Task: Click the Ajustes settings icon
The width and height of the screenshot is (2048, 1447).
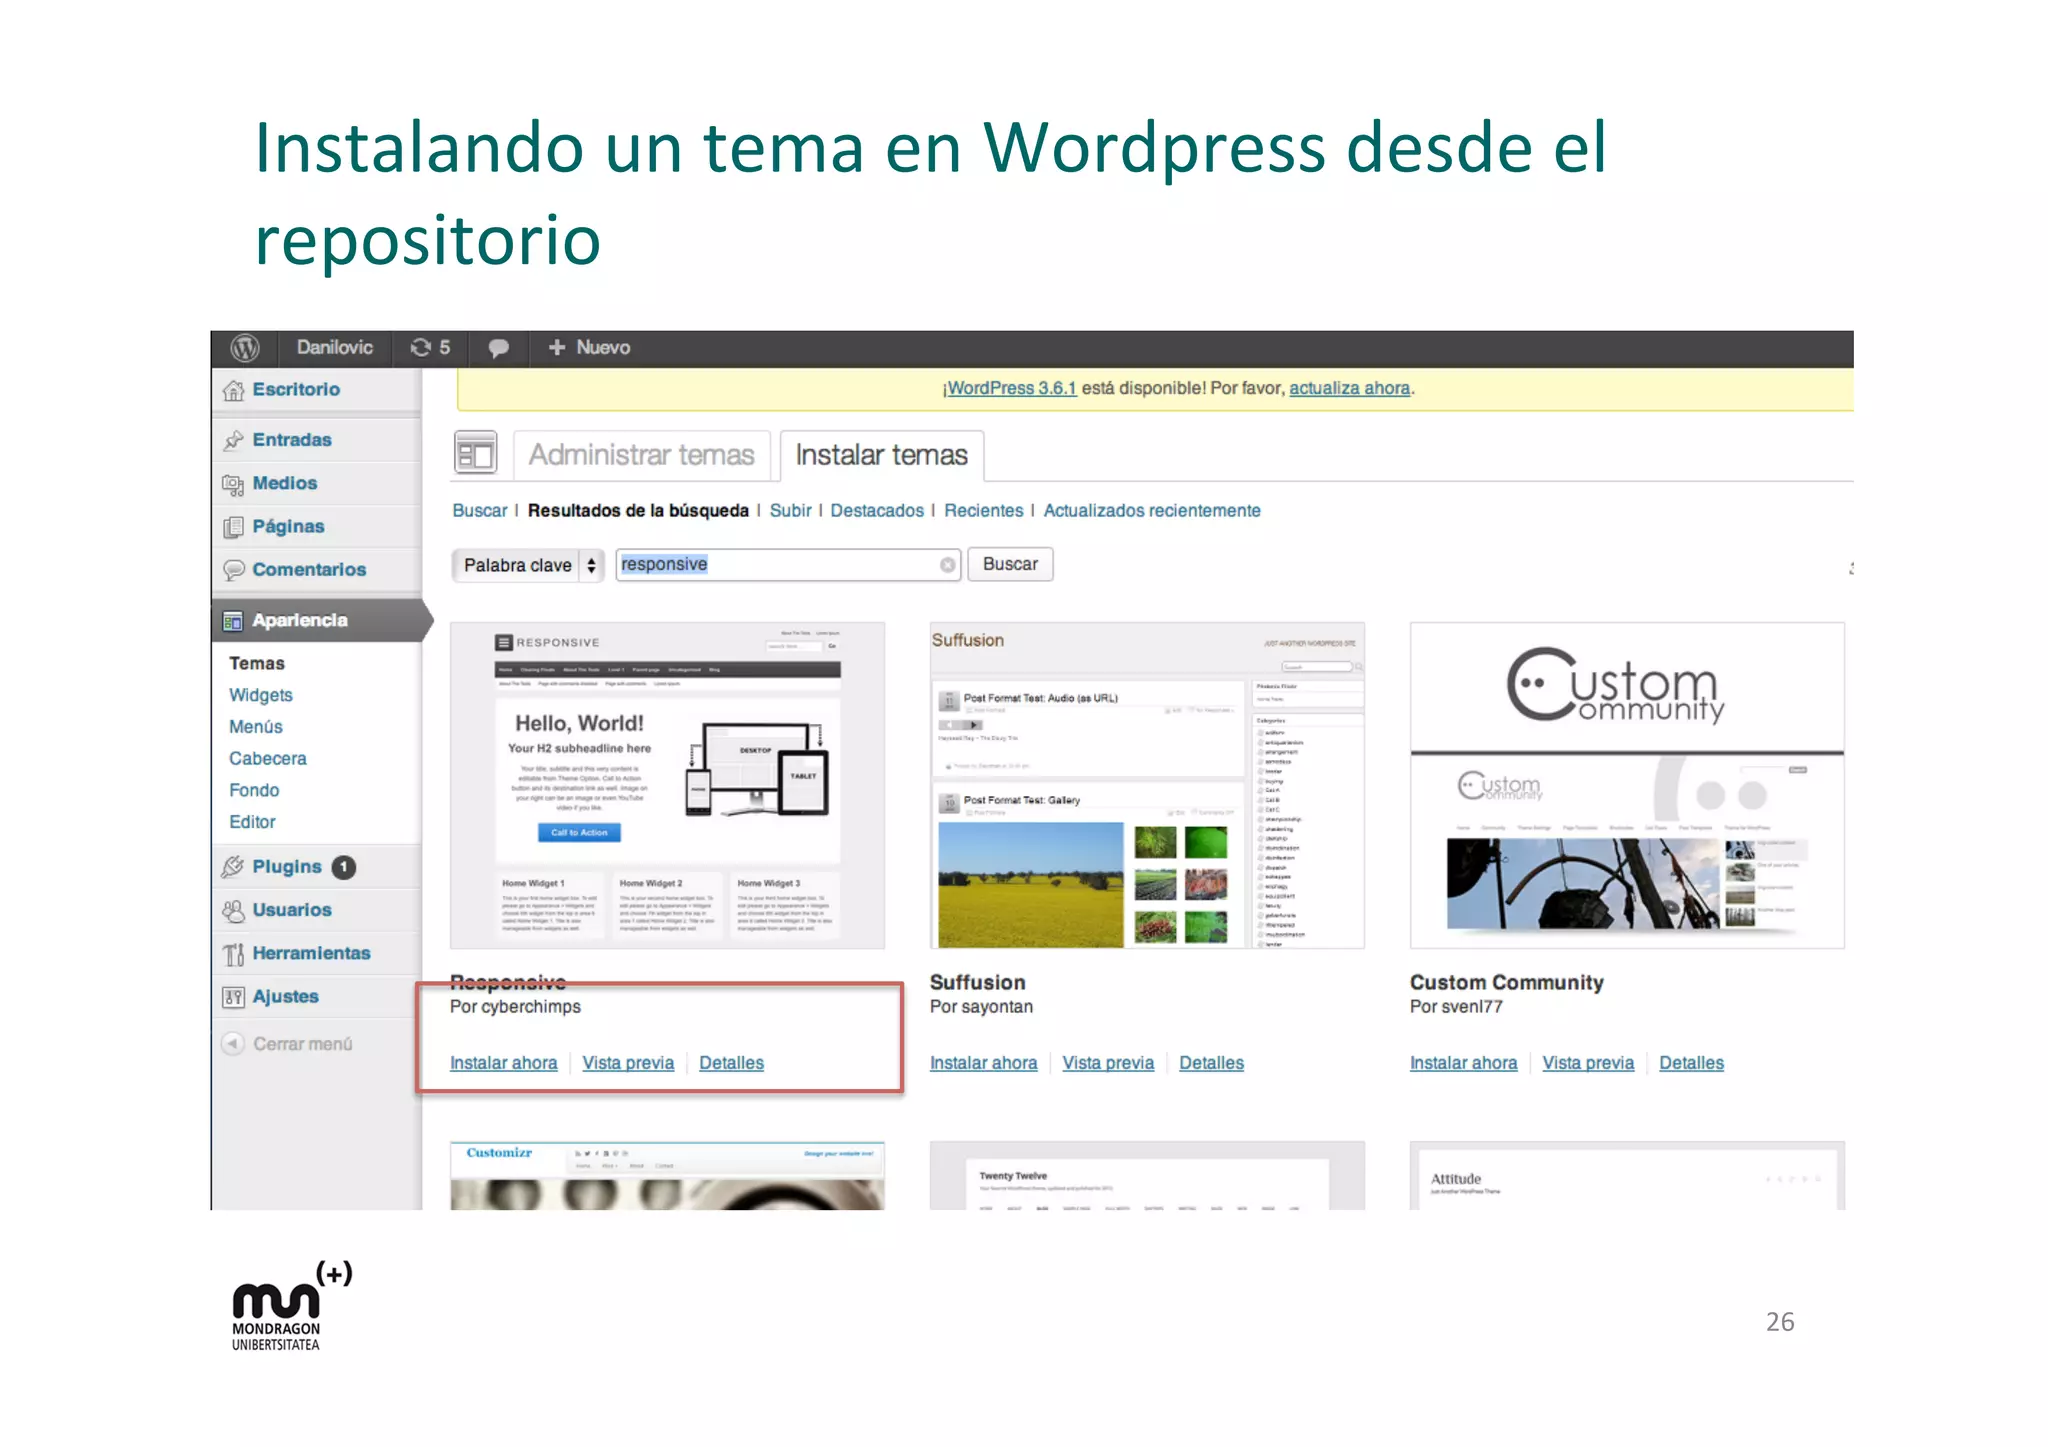Action: pos(234,997)
